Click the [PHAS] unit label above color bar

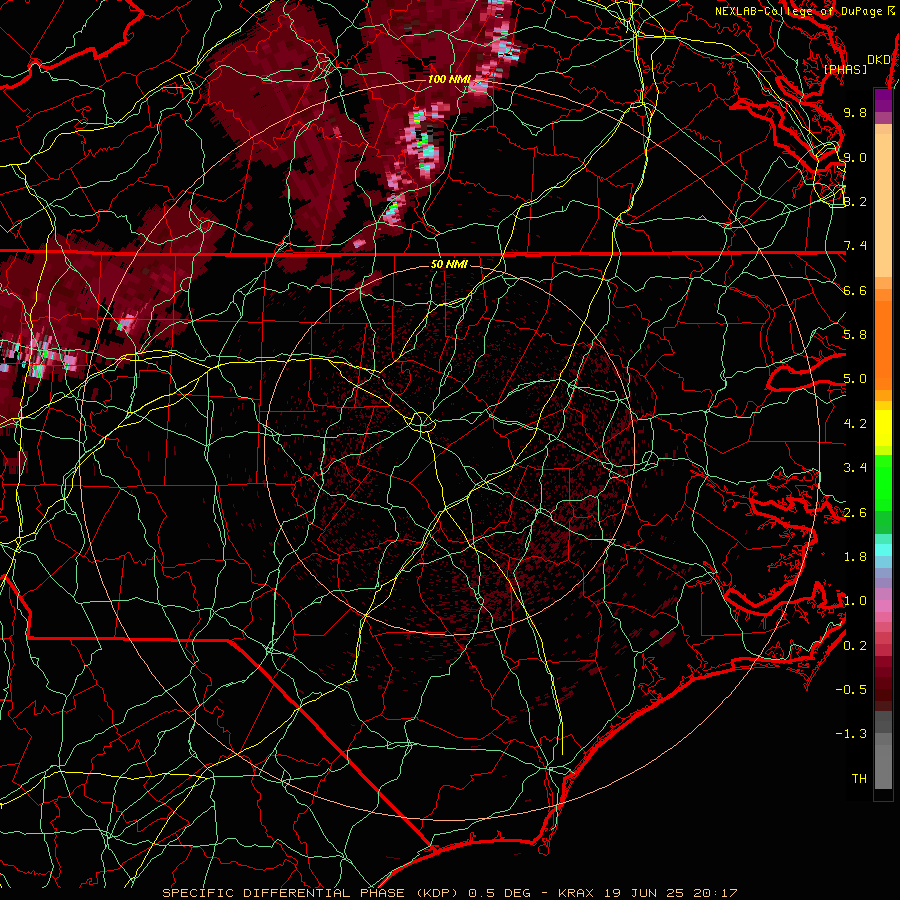click(845, 69)
